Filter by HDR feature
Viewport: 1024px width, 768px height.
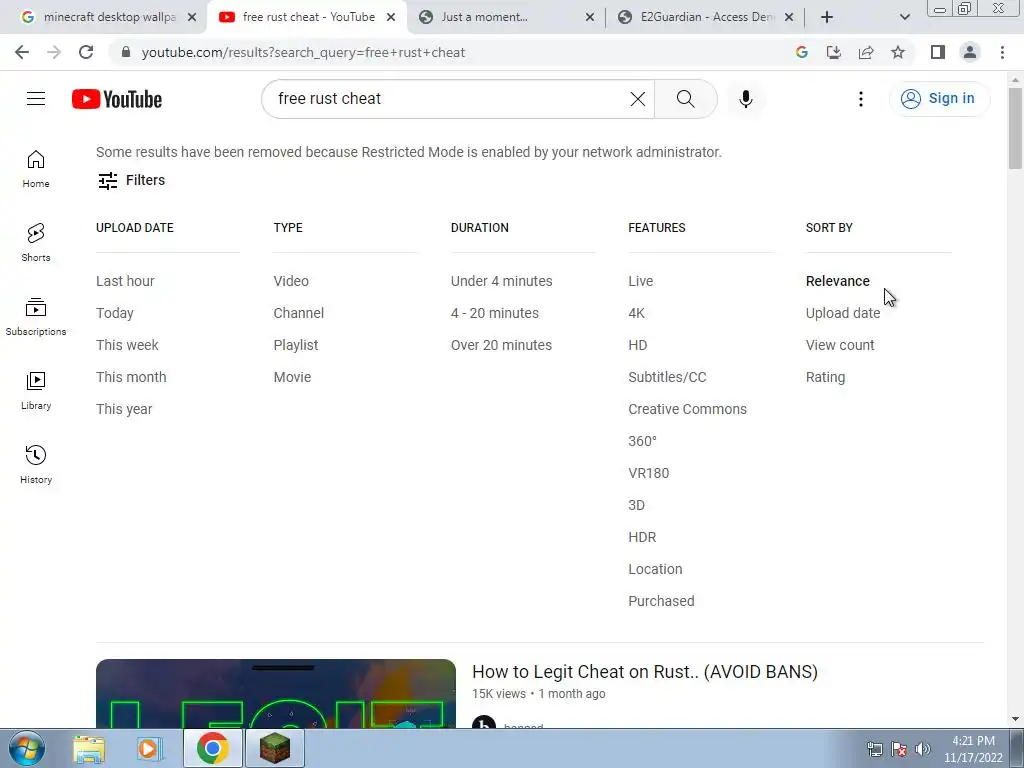click(641, 537)
